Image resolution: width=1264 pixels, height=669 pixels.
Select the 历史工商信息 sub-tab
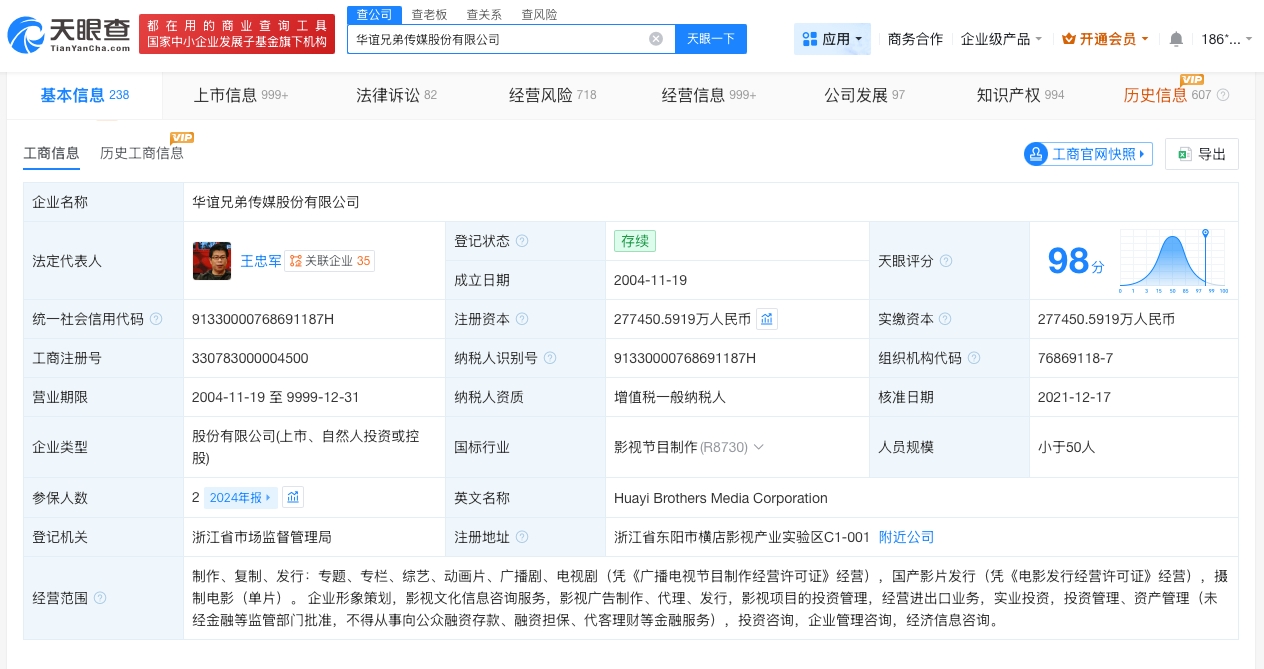[x=142, y=153]
